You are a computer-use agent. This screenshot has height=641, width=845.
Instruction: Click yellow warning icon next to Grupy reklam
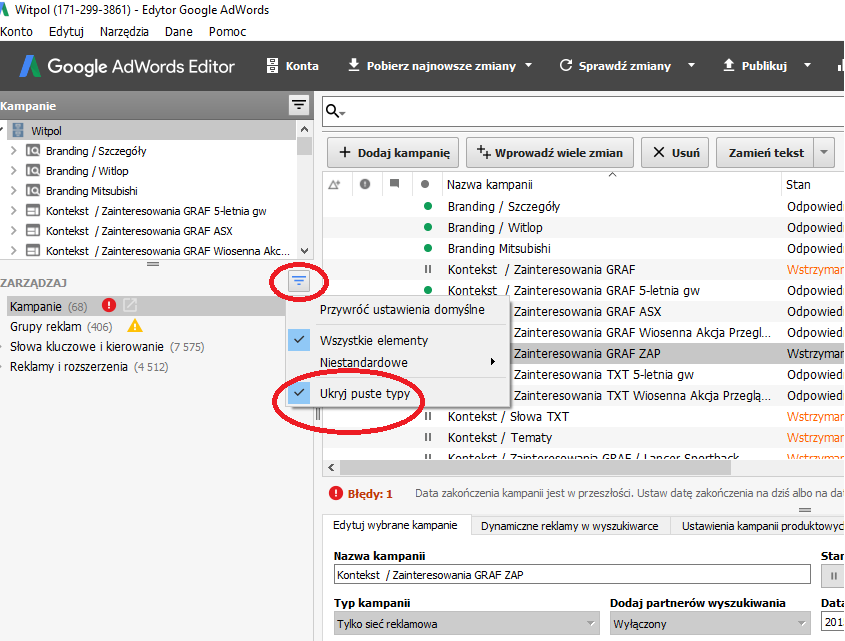coord(135,326)
